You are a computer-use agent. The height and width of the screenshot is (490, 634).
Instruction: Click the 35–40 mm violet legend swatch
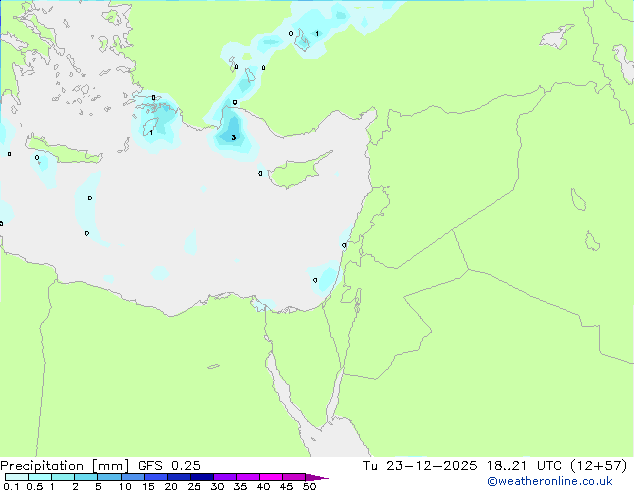click(x=248, y=477)
